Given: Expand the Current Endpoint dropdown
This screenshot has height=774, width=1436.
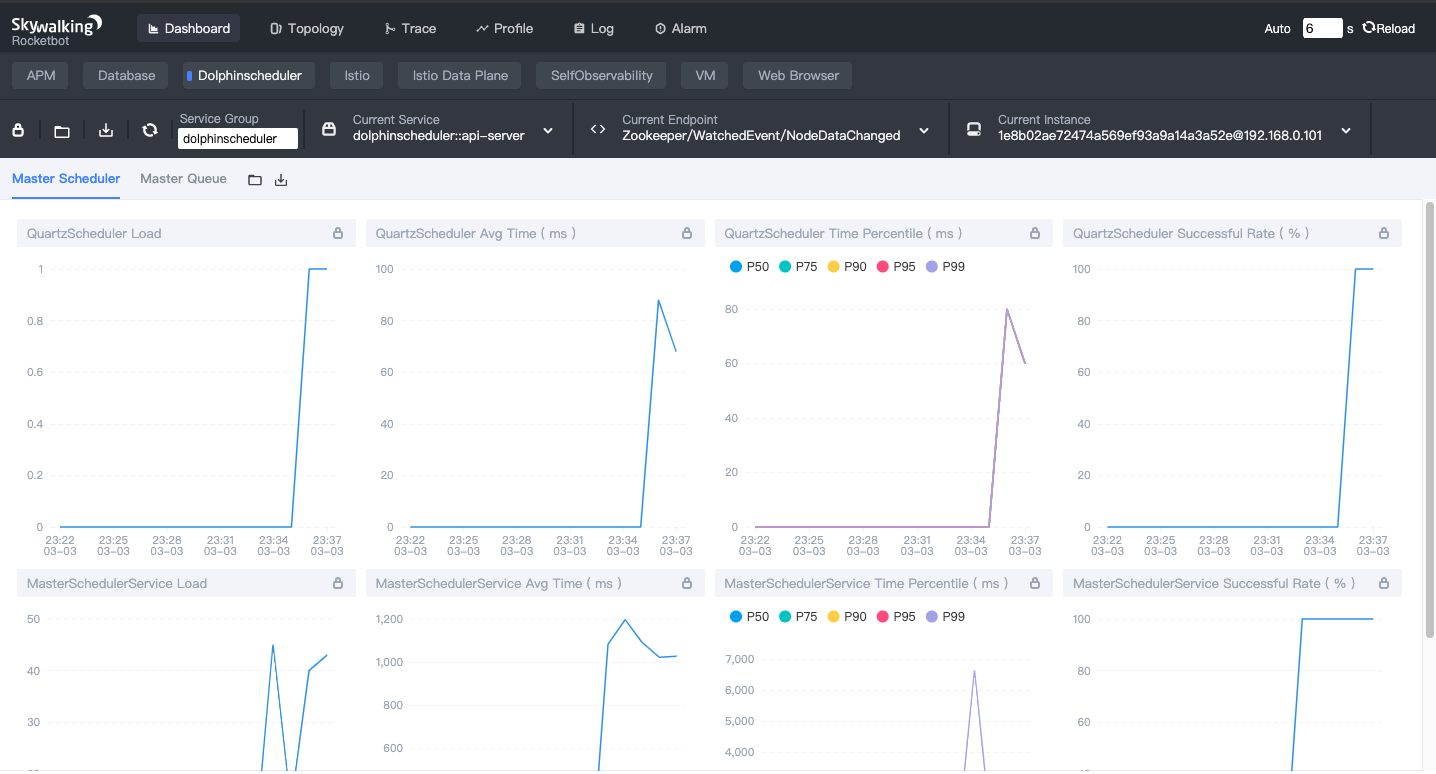Looking at the screenshot, I should point(924,130).
